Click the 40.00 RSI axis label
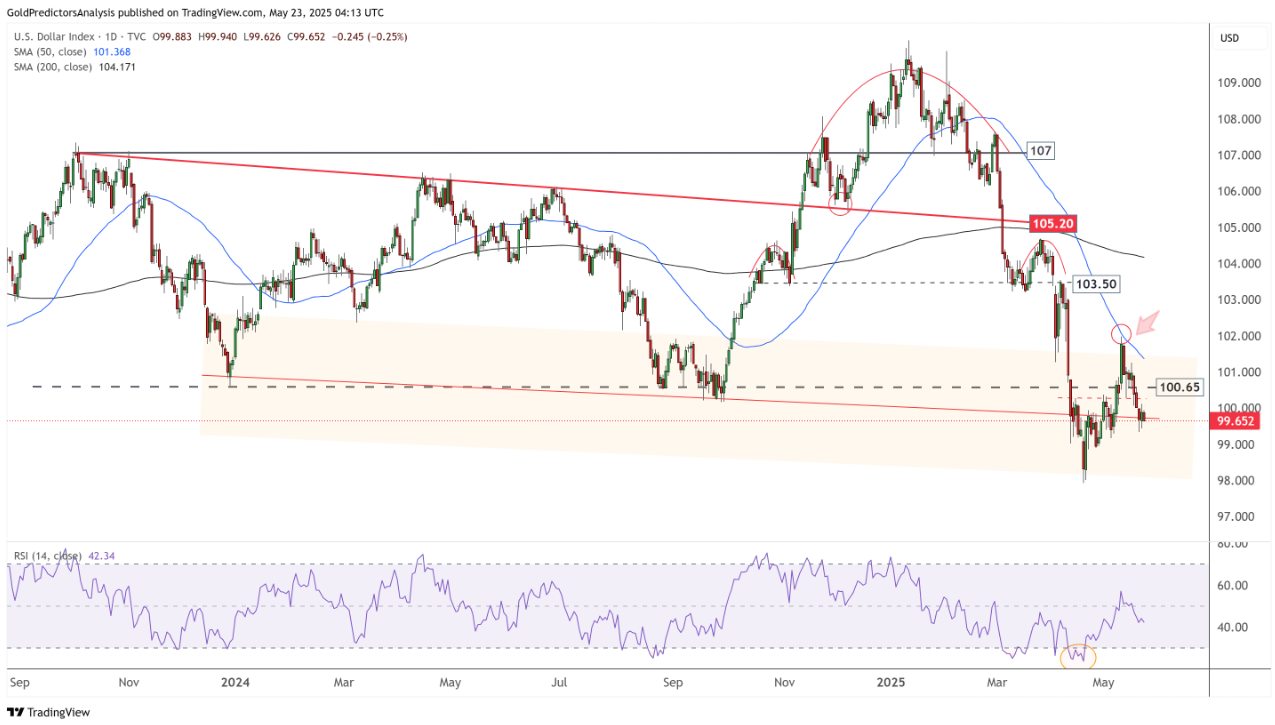 [x=1233, y=627]
